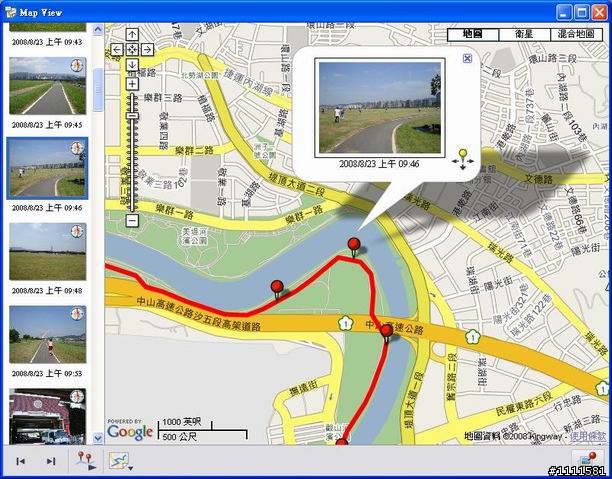Click the 樂群二路 road label
612x479 pixels.
tap(194, 150)
